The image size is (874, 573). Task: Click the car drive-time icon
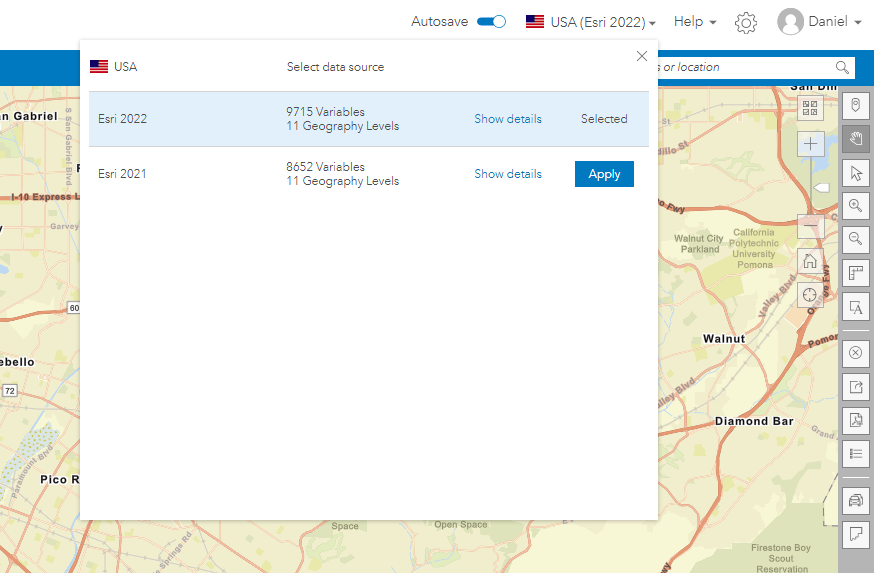[x=856, y=500]
